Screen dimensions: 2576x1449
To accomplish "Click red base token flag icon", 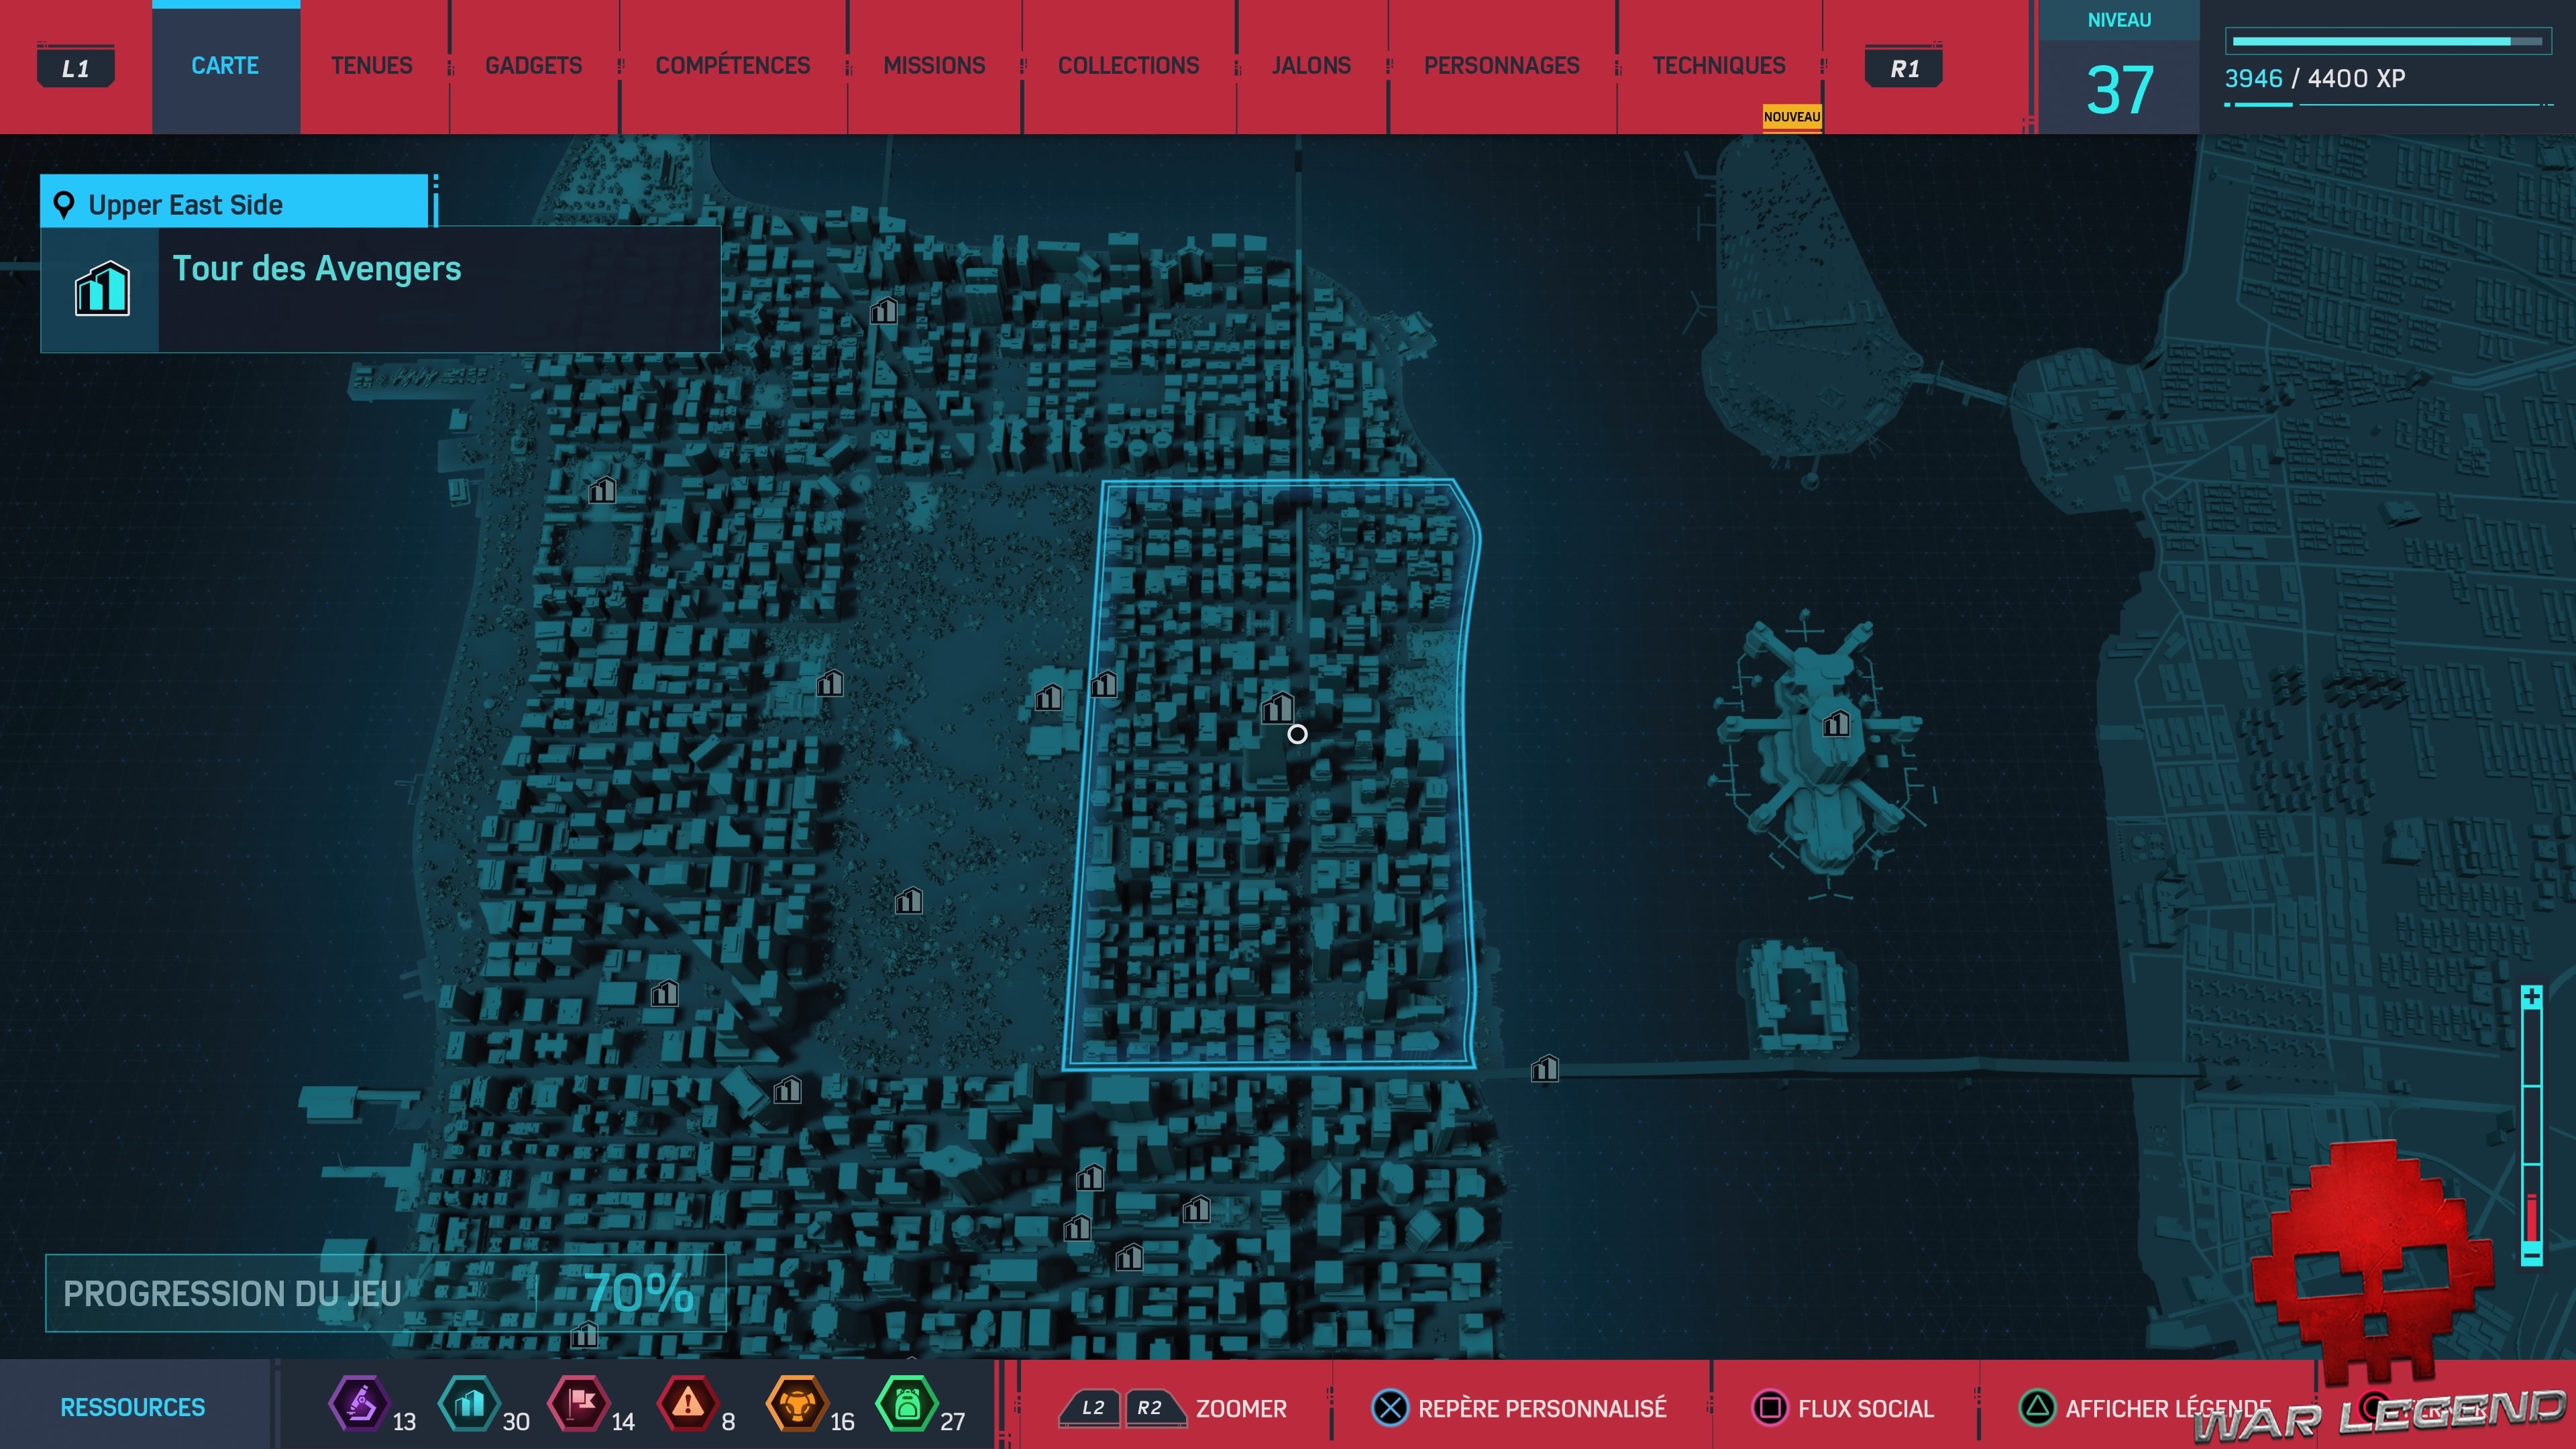I will [x=578, y=1404].
